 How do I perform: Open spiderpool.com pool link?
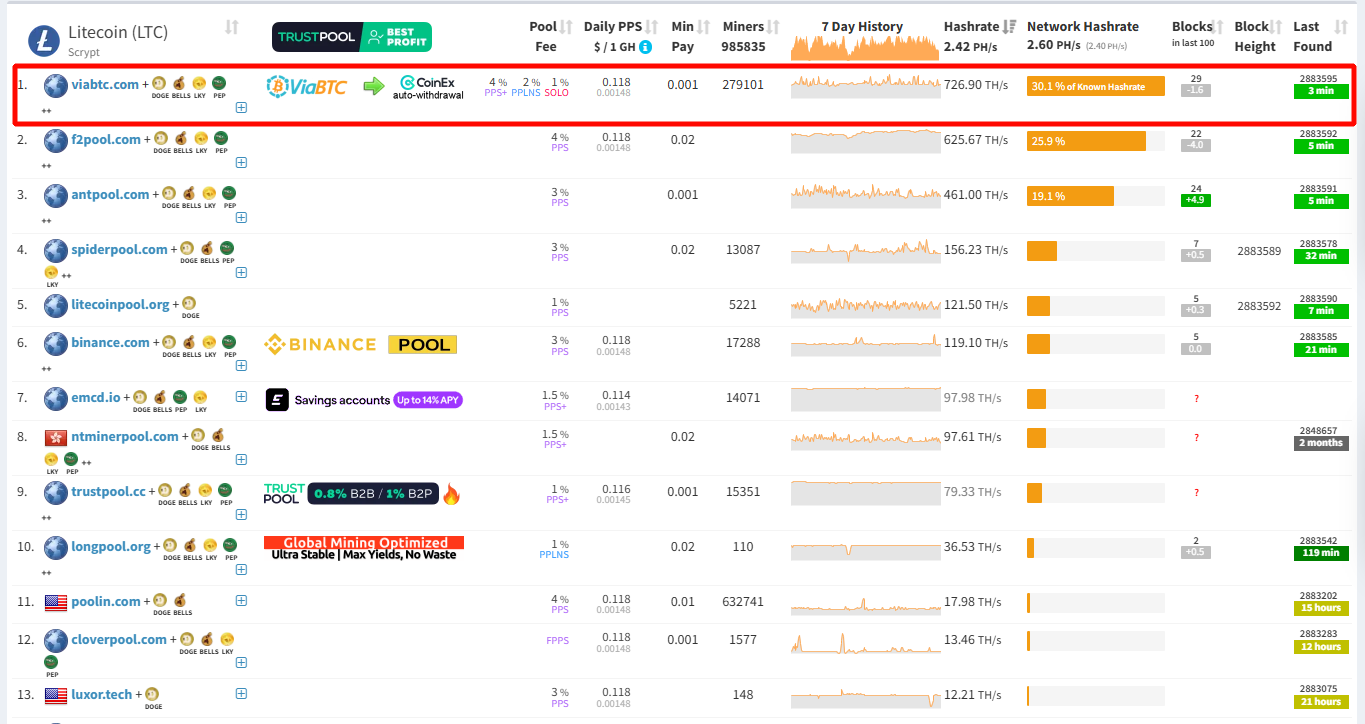(119, 249)
